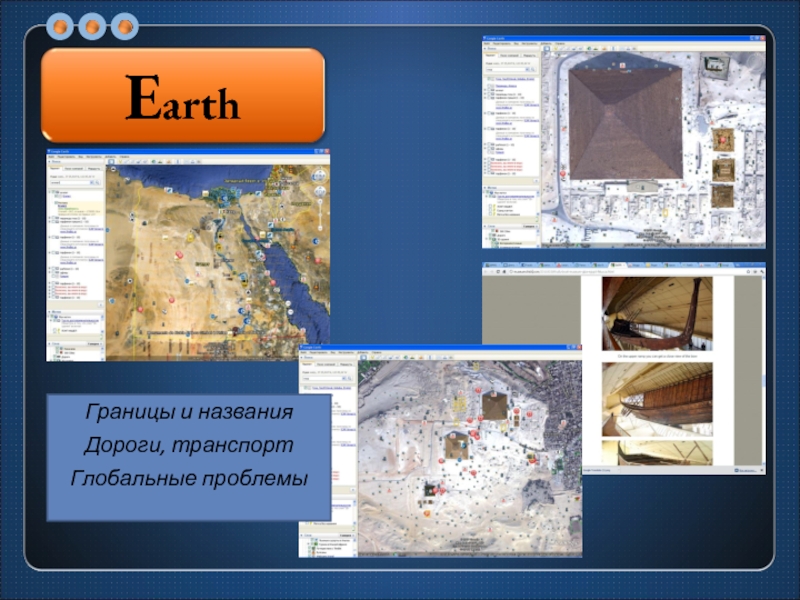Collapse the Поиск panel in pyramid close-up window
This screenshot has width=800, height=600.
click(x=485, y=48)
